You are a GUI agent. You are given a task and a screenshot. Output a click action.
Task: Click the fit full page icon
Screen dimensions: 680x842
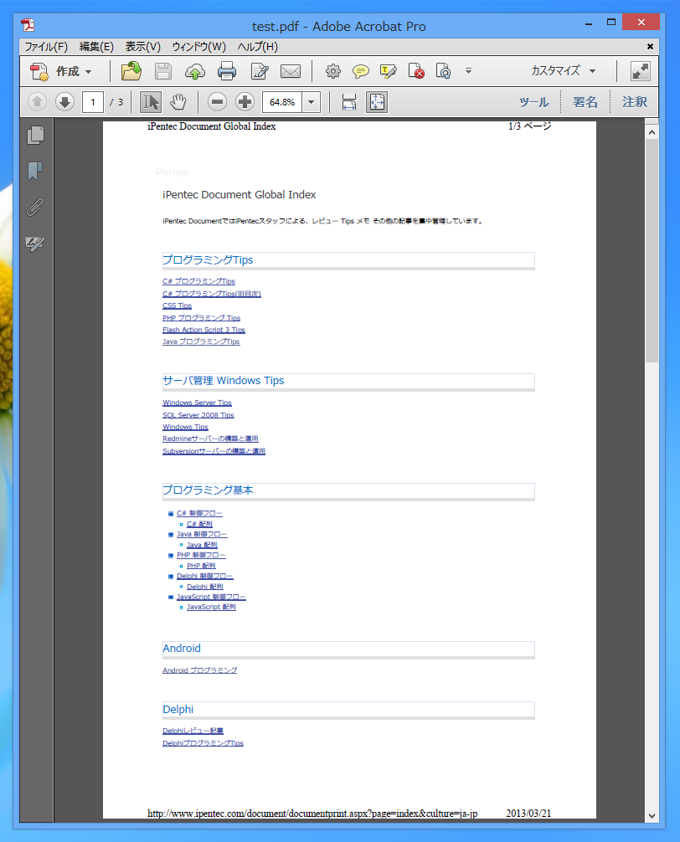(x=377, y=101)
